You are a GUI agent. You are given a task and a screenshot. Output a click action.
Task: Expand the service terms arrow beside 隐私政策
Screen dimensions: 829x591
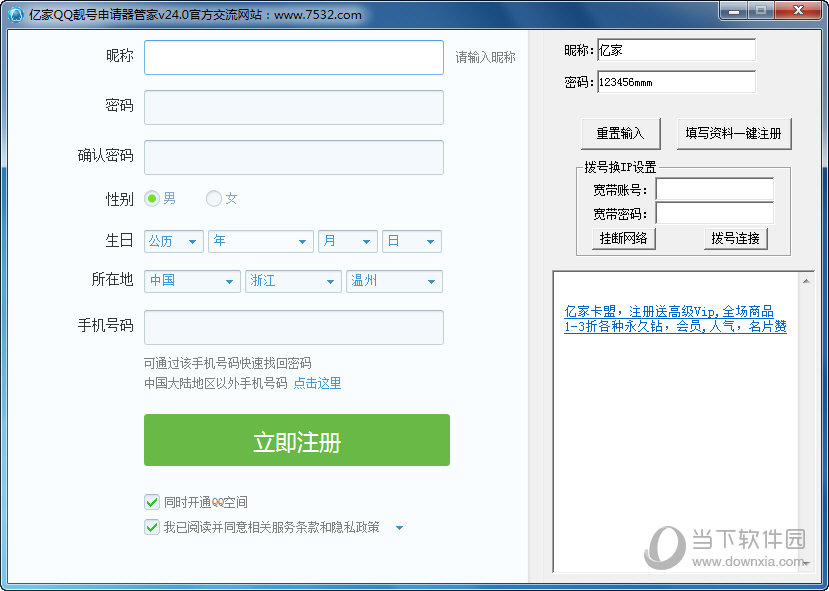tap(399, 528)
